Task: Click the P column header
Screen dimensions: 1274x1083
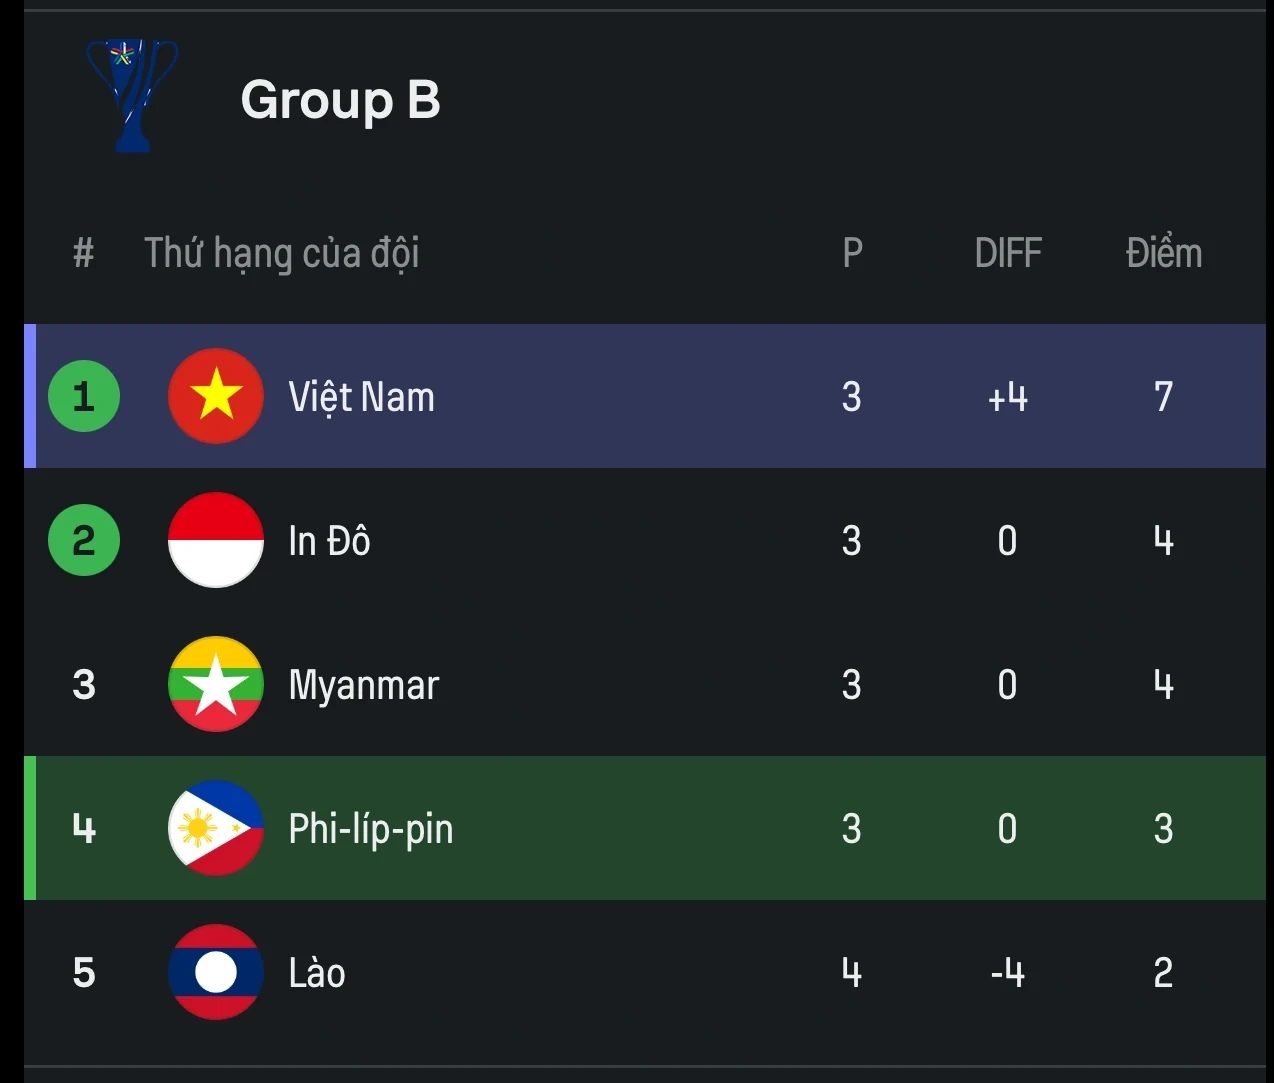Action: point(852,253)
